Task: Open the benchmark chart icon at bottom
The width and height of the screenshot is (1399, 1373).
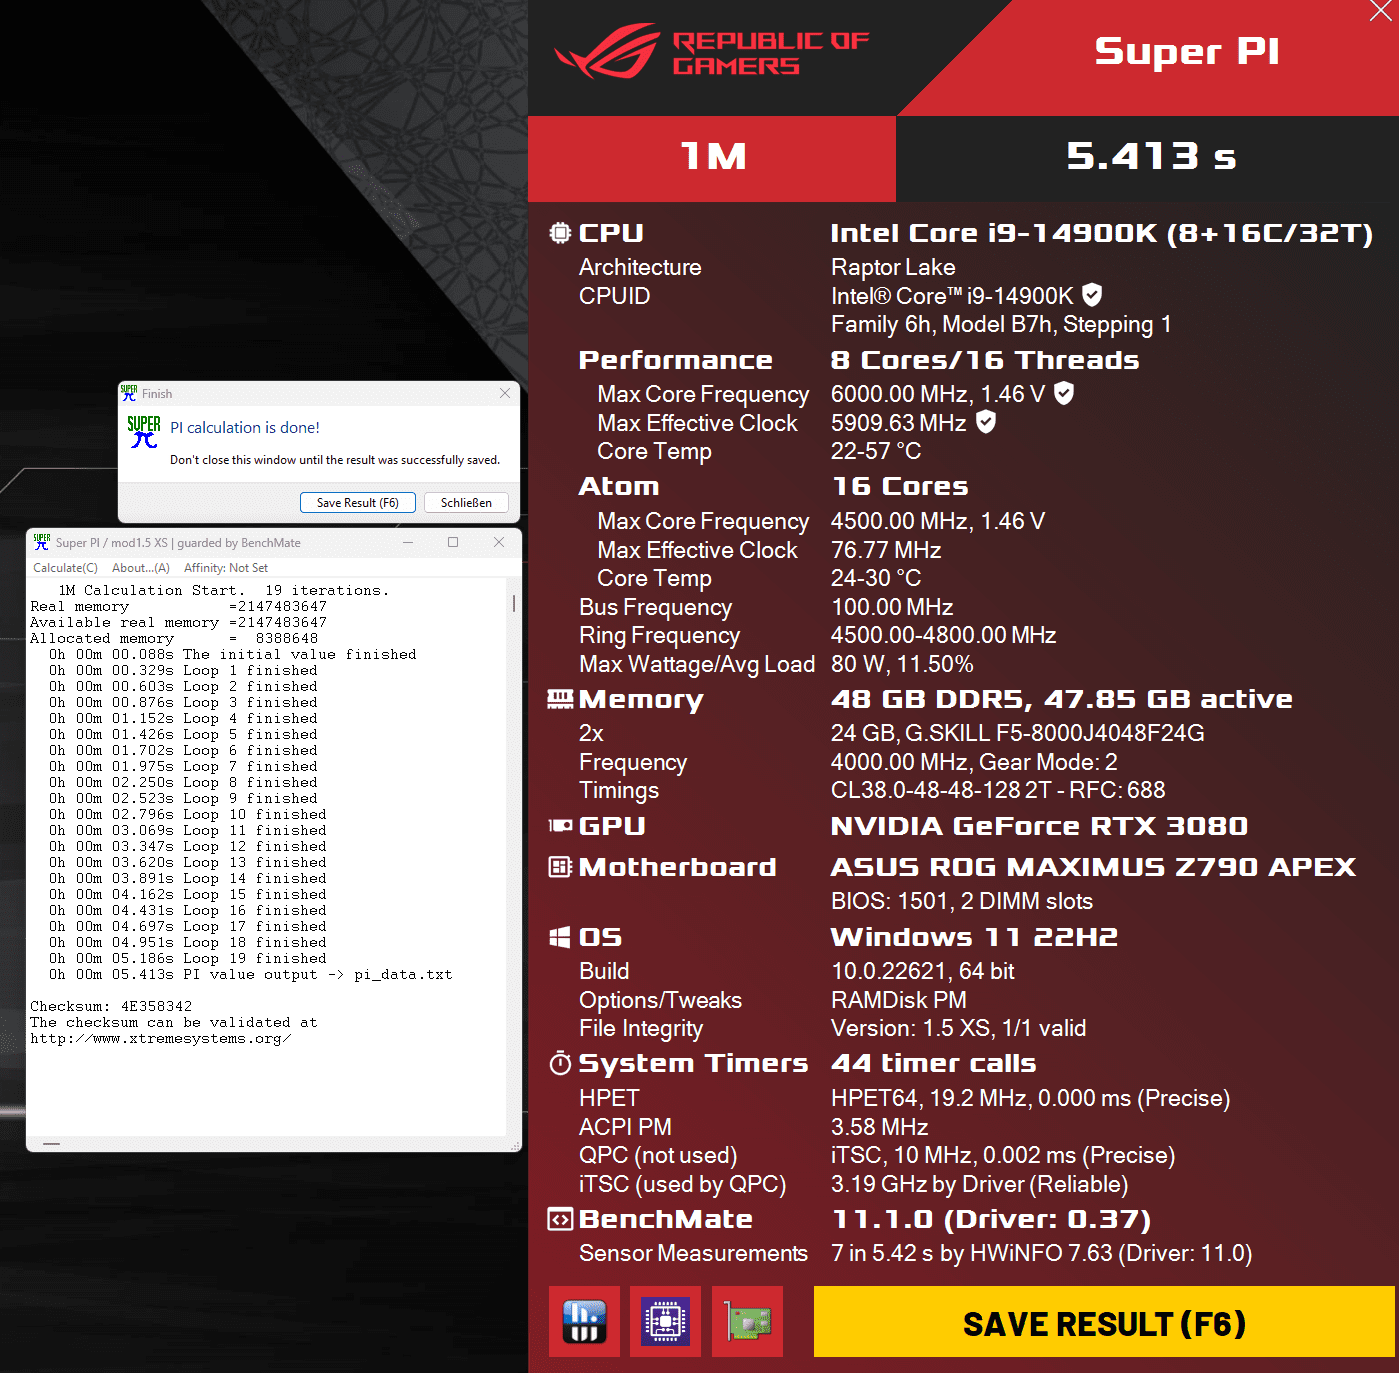Action: [584, 1322]
